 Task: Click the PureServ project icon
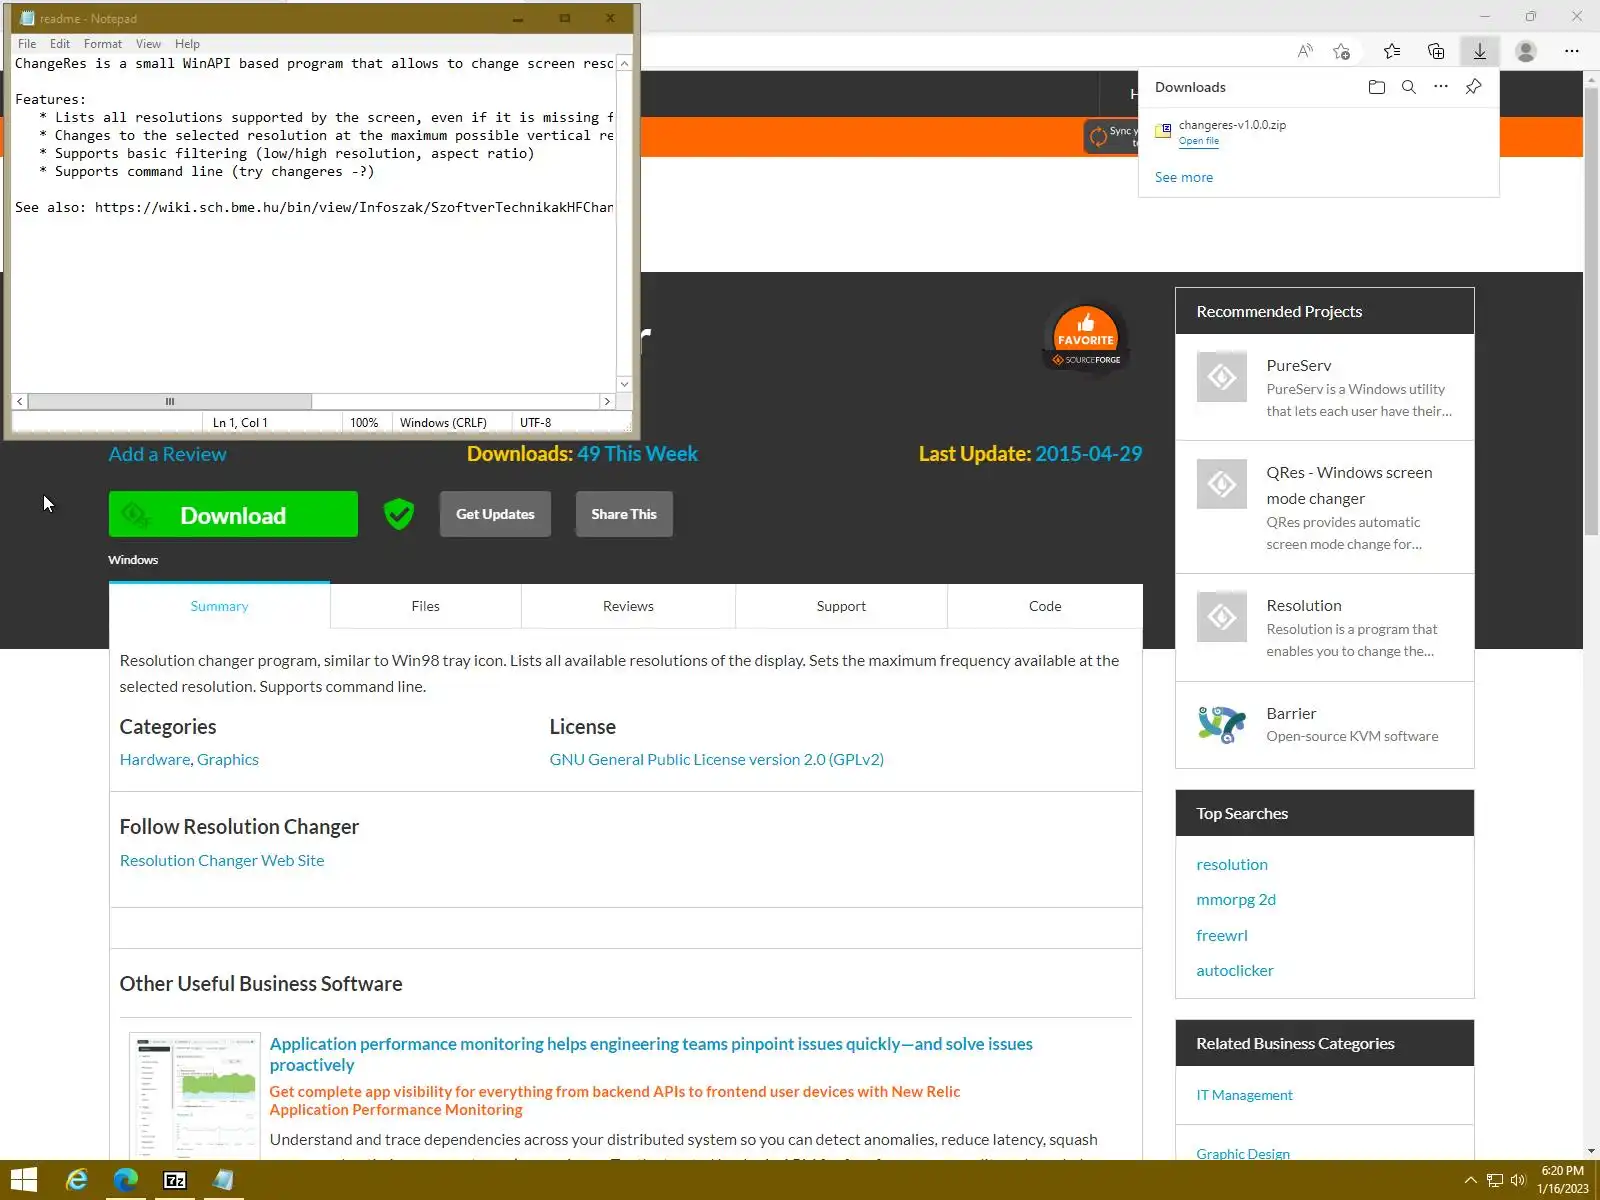pyautogui.click(x=1222, y=377)
